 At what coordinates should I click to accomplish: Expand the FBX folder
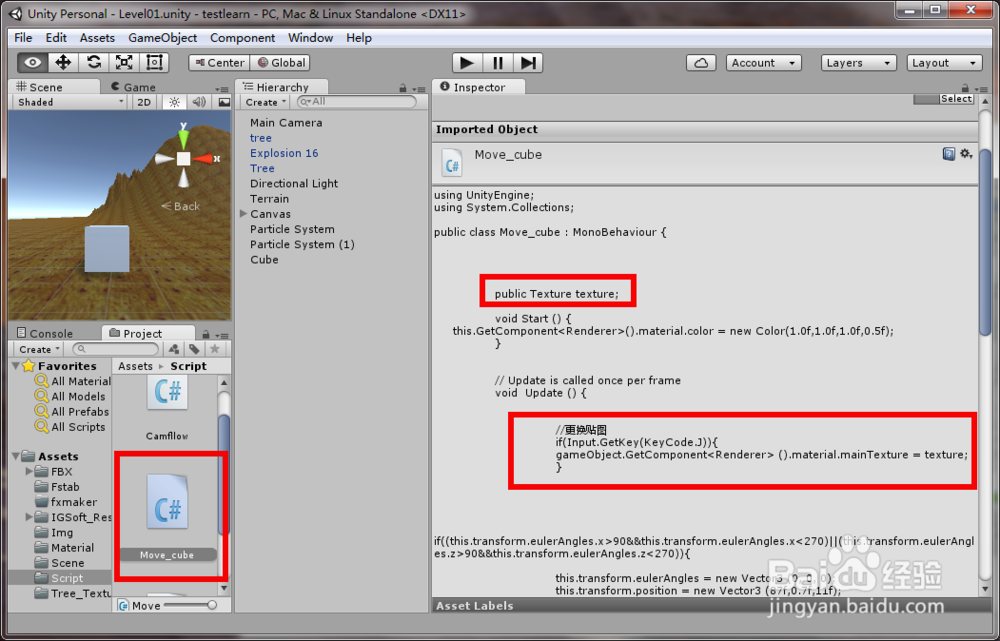tap(29, 471)
